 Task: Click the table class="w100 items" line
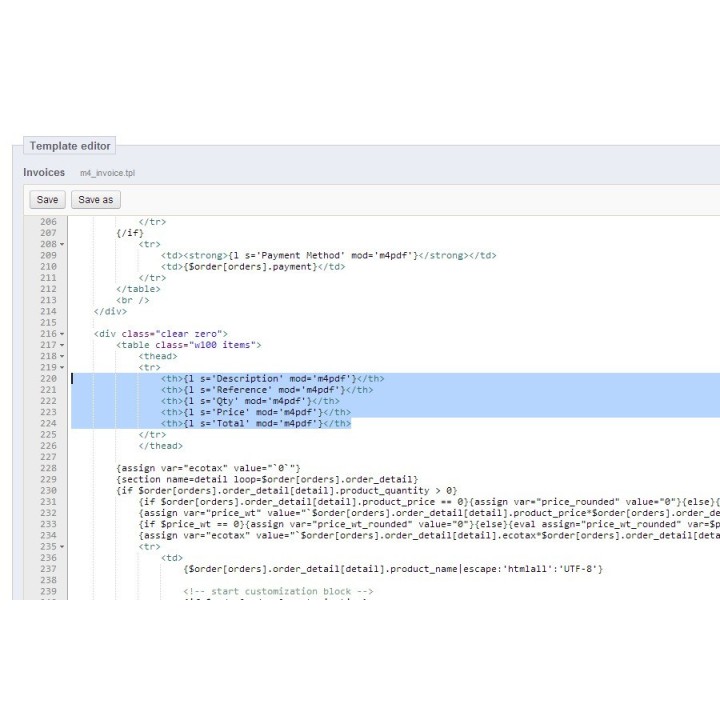click(189, 345)
